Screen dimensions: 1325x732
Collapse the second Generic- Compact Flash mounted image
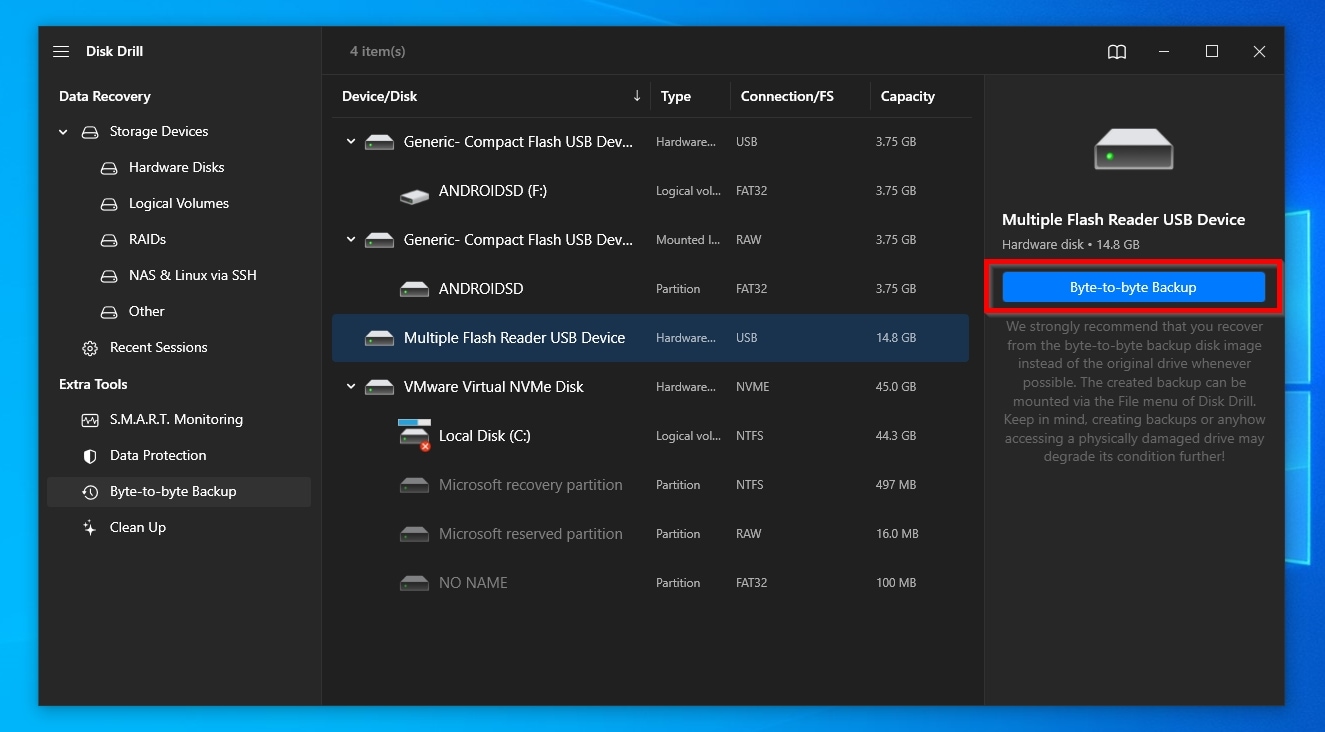[351, 240]
